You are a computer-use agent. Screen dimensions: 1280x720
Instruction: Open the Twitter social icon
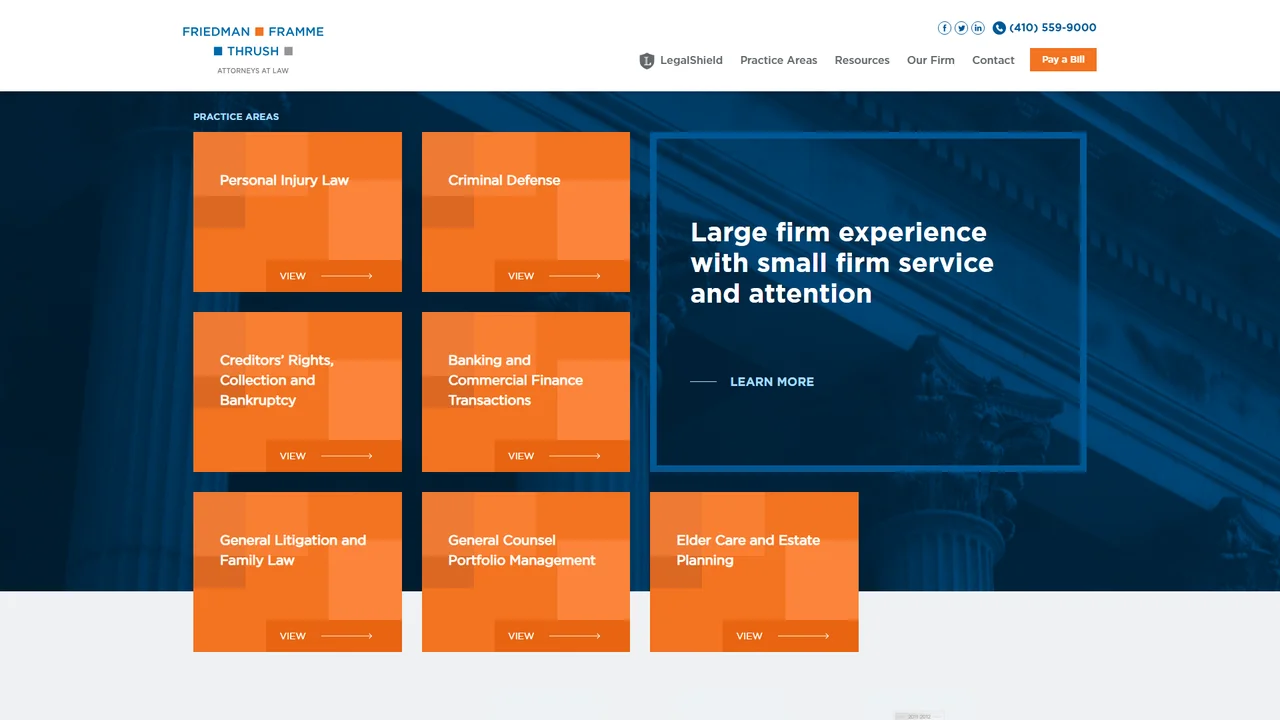(x=961, y=28)
